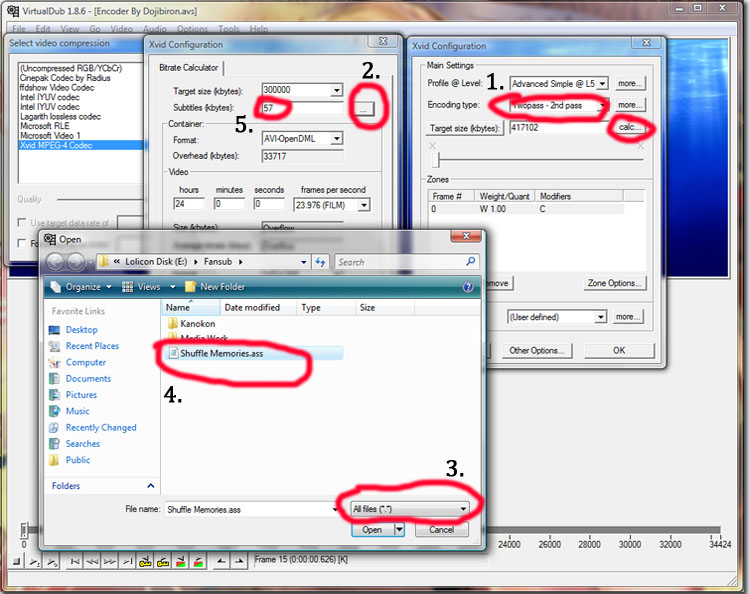Open address bar path history dropdown
Image resolution: width=750 pixels, height=594 pixels.
(304, 262)
